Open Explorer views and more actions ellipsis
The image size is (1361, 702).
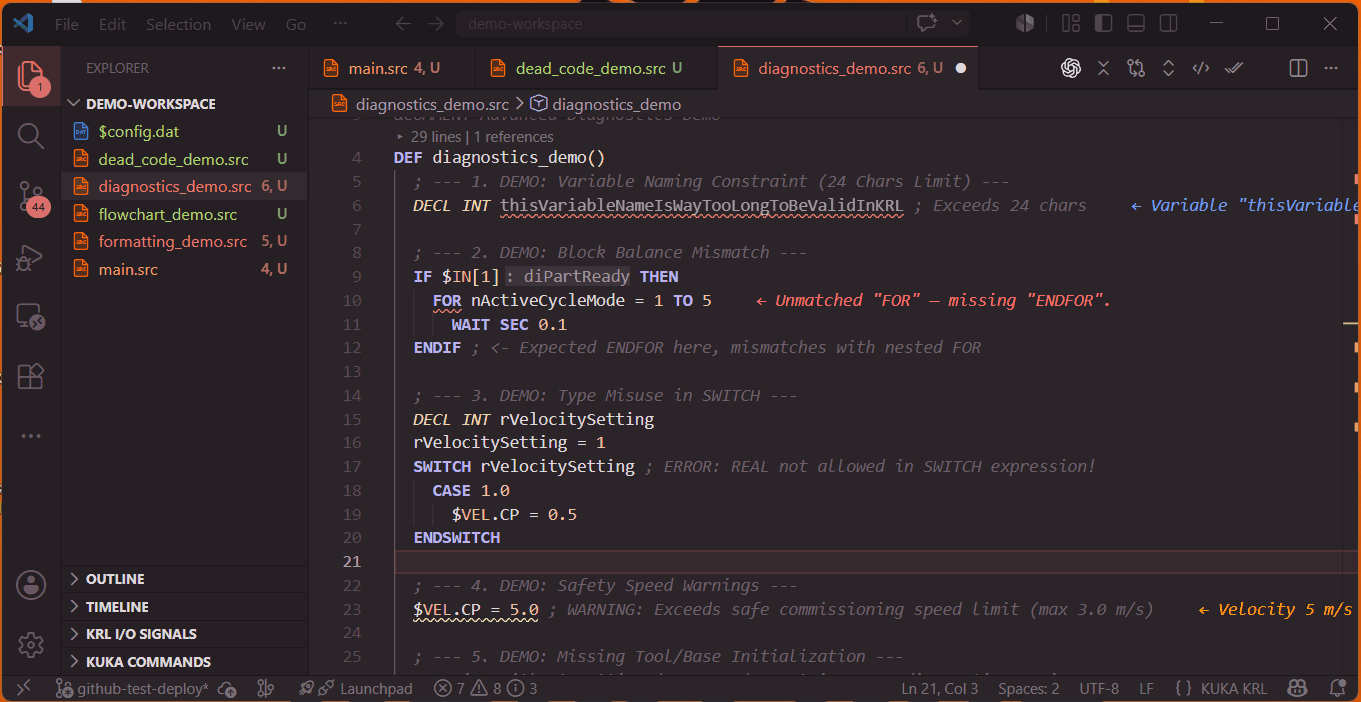(x=278, y=68)
